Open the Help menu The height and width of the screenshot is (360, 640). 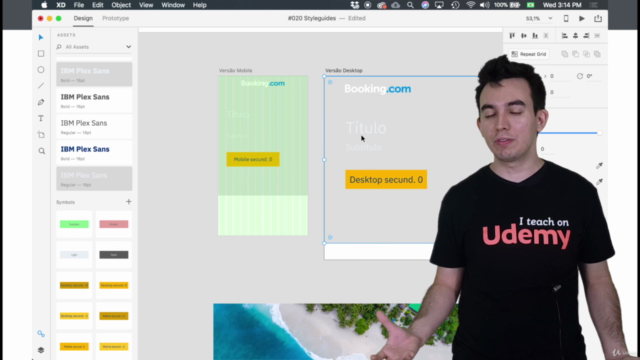tap(200, 5)
